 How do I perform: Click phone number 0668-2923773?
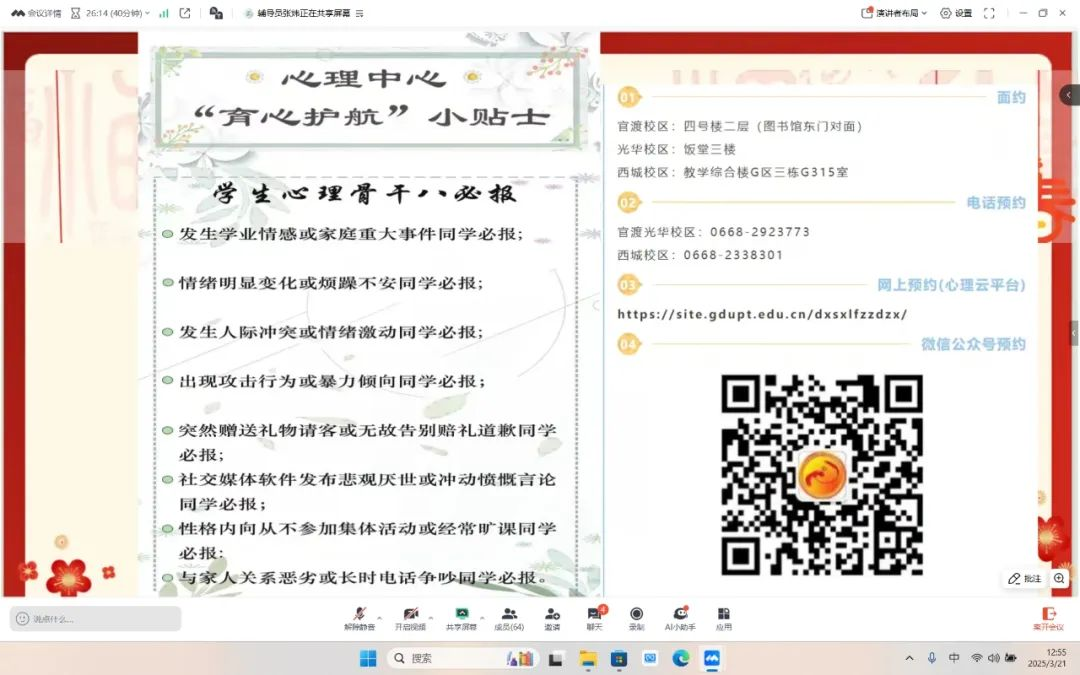coord(760,232)
